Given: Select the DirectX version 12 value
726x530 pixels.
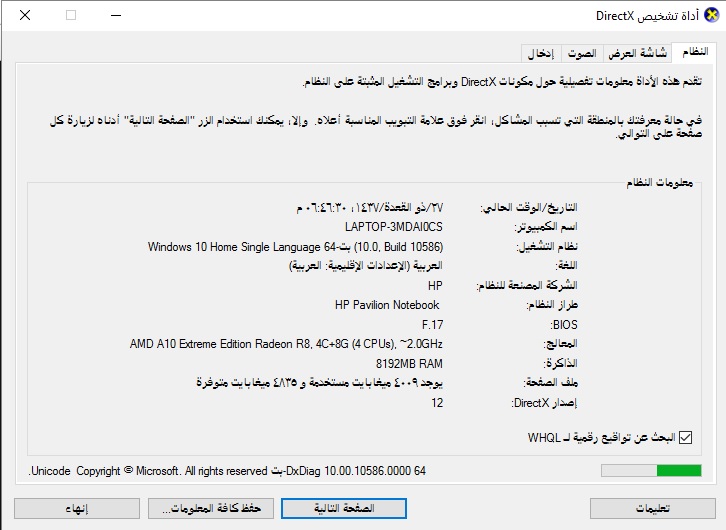Looking at the screenshot, I should point(437,403).
